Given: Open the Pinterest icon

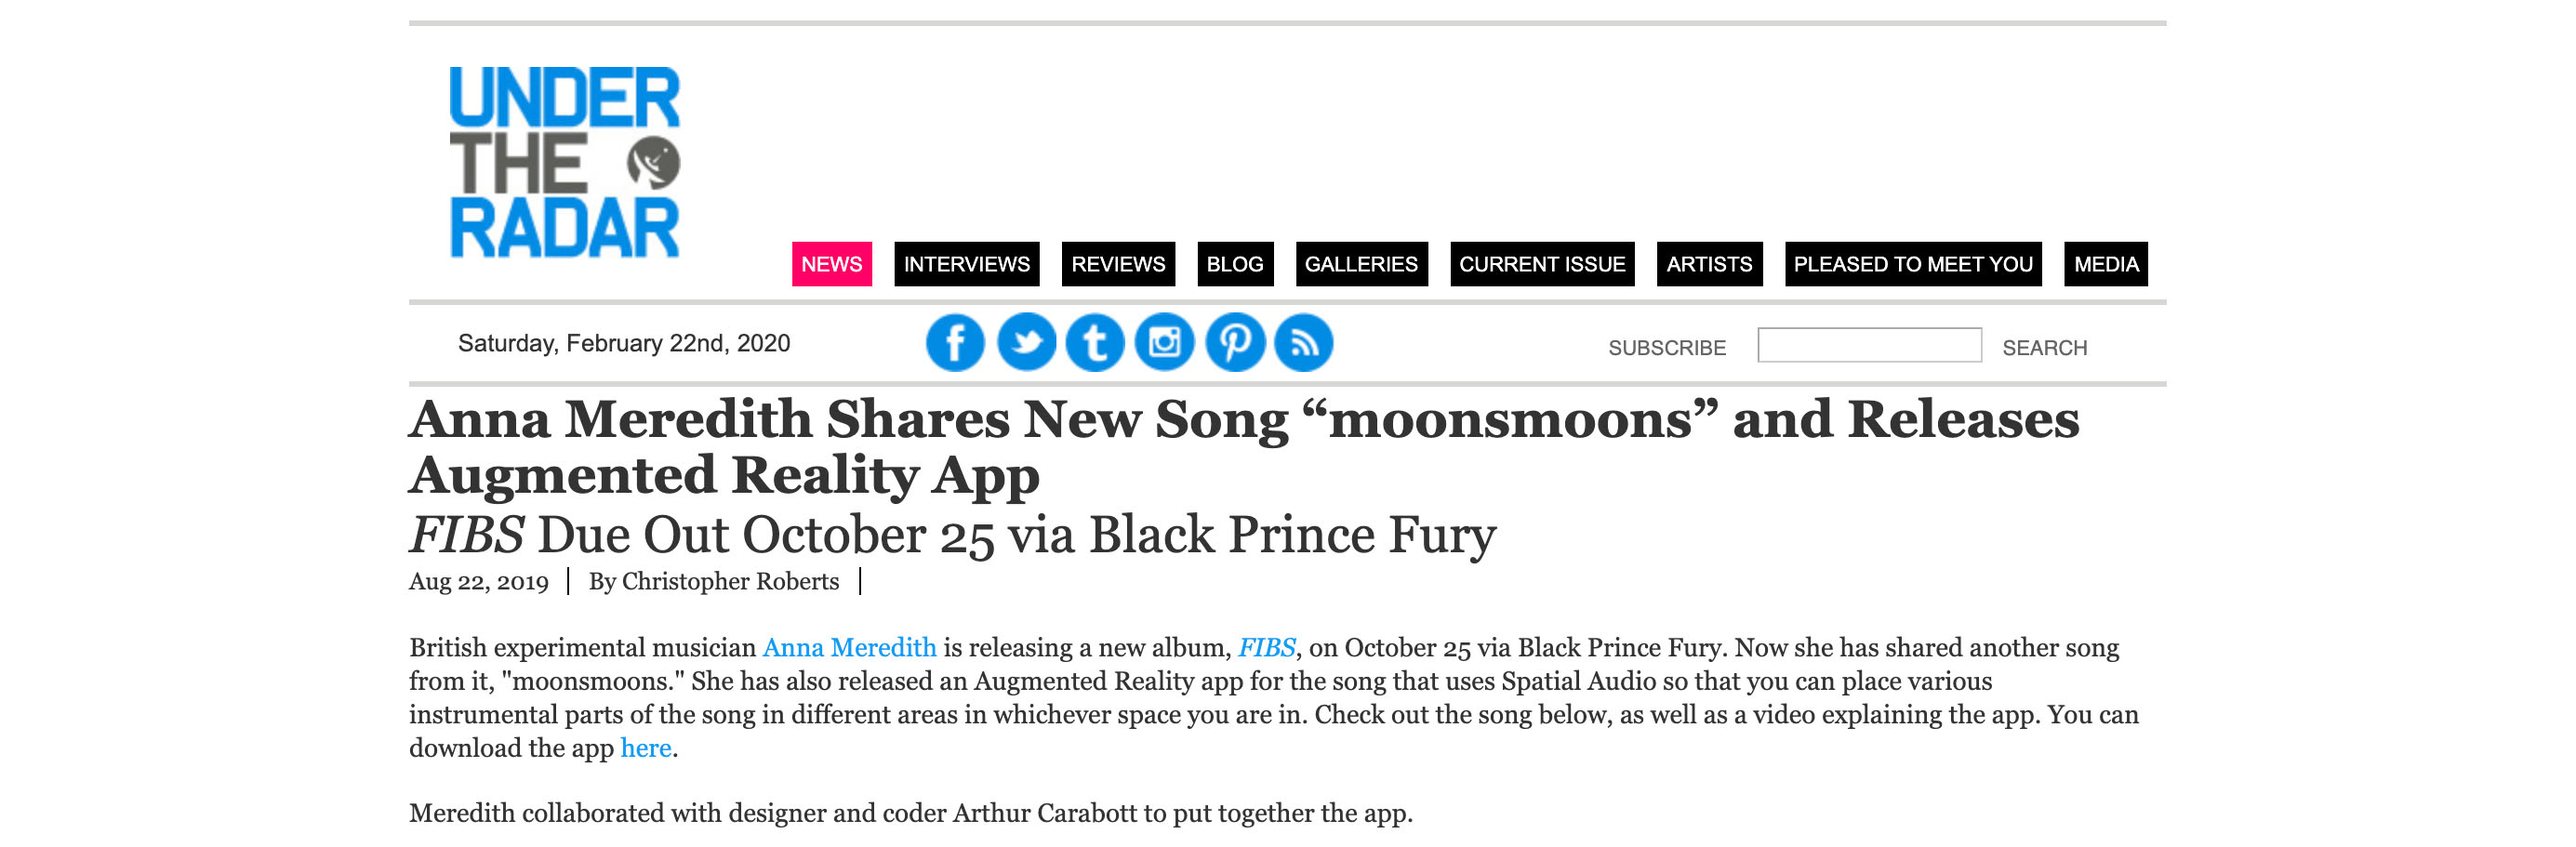Looking at the screenshot, I should 1235,343.
